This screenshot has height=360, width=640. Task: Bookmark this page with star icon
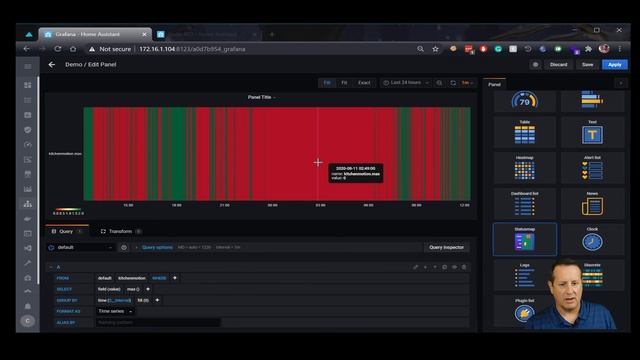436,49
